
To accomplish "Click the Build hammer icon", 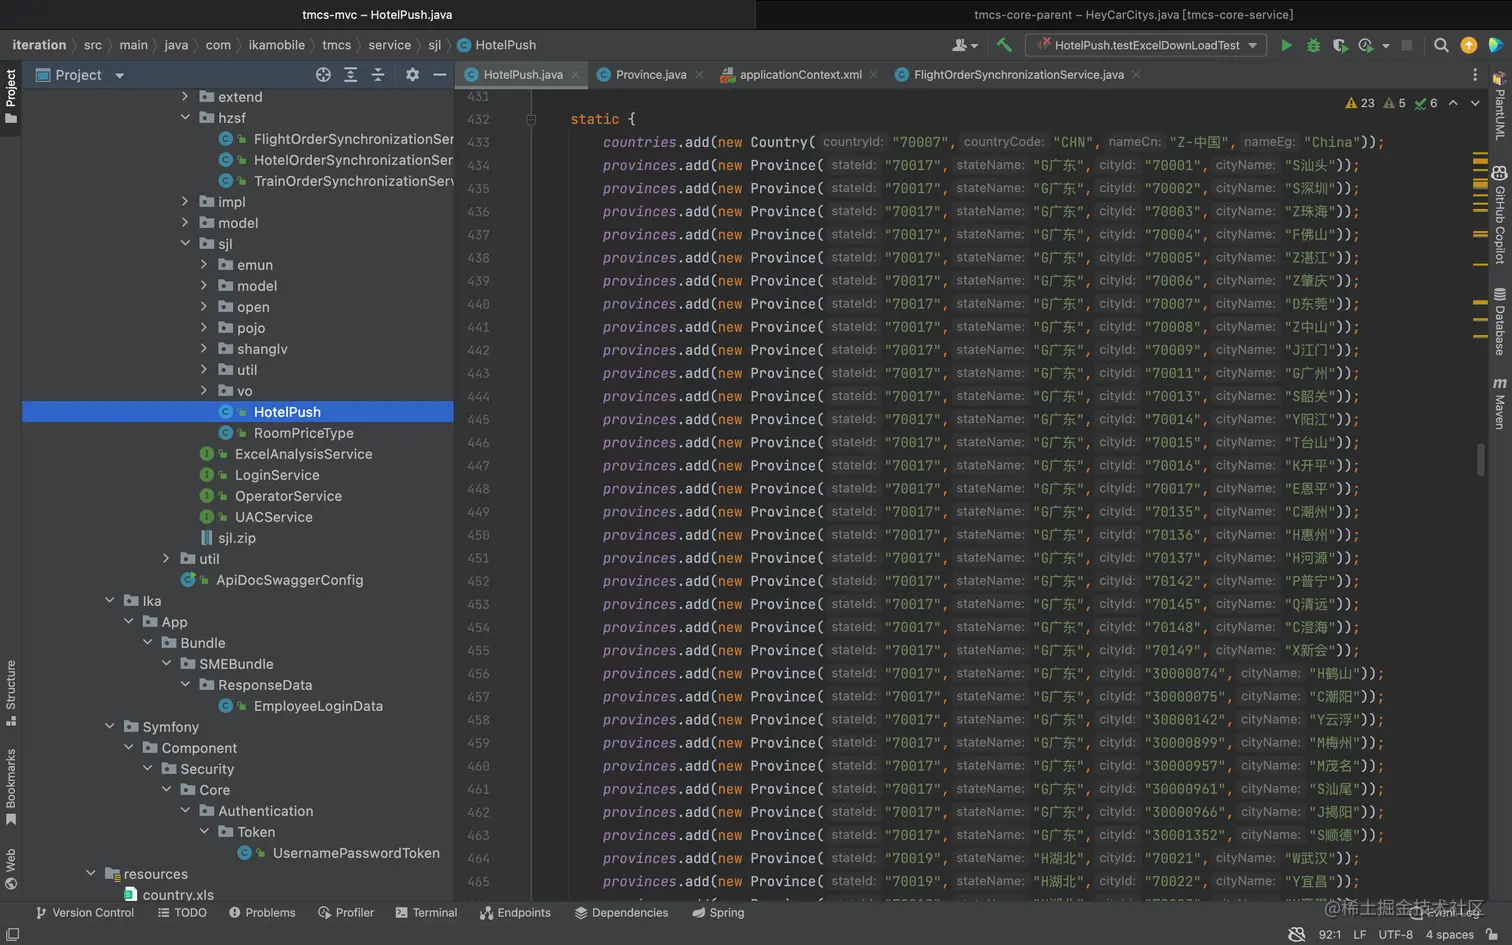I will coord(1004,45).
